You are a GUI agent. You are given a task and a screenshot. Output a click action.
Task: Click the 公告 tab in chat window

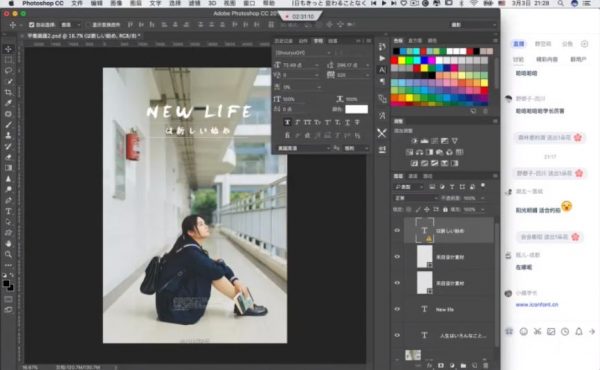[x=567, y=44]
